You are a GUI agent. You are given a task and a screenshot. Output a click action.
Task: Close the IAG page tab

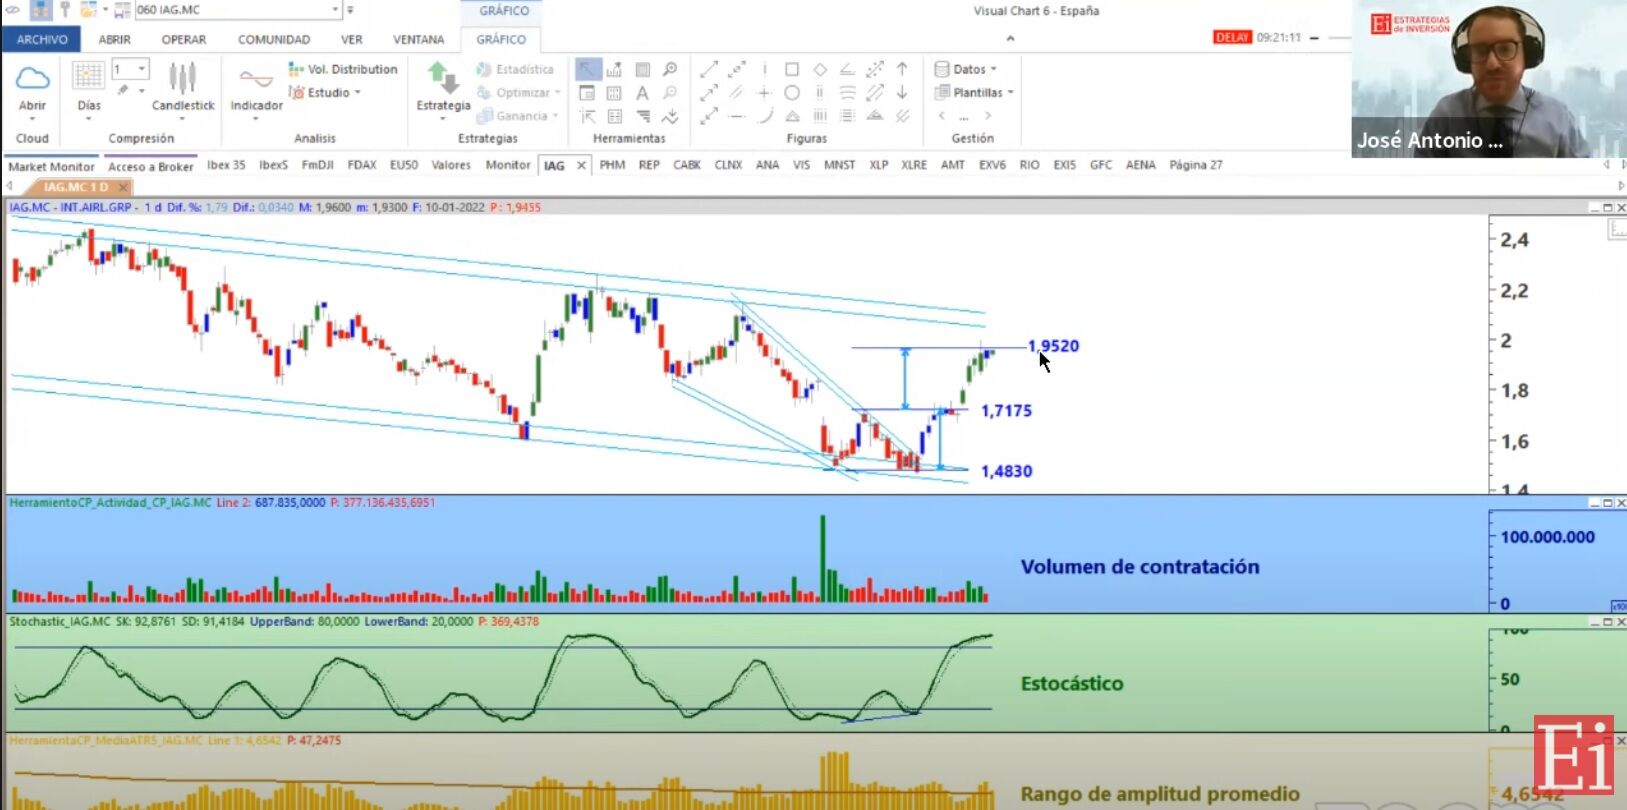click(581, 166)
